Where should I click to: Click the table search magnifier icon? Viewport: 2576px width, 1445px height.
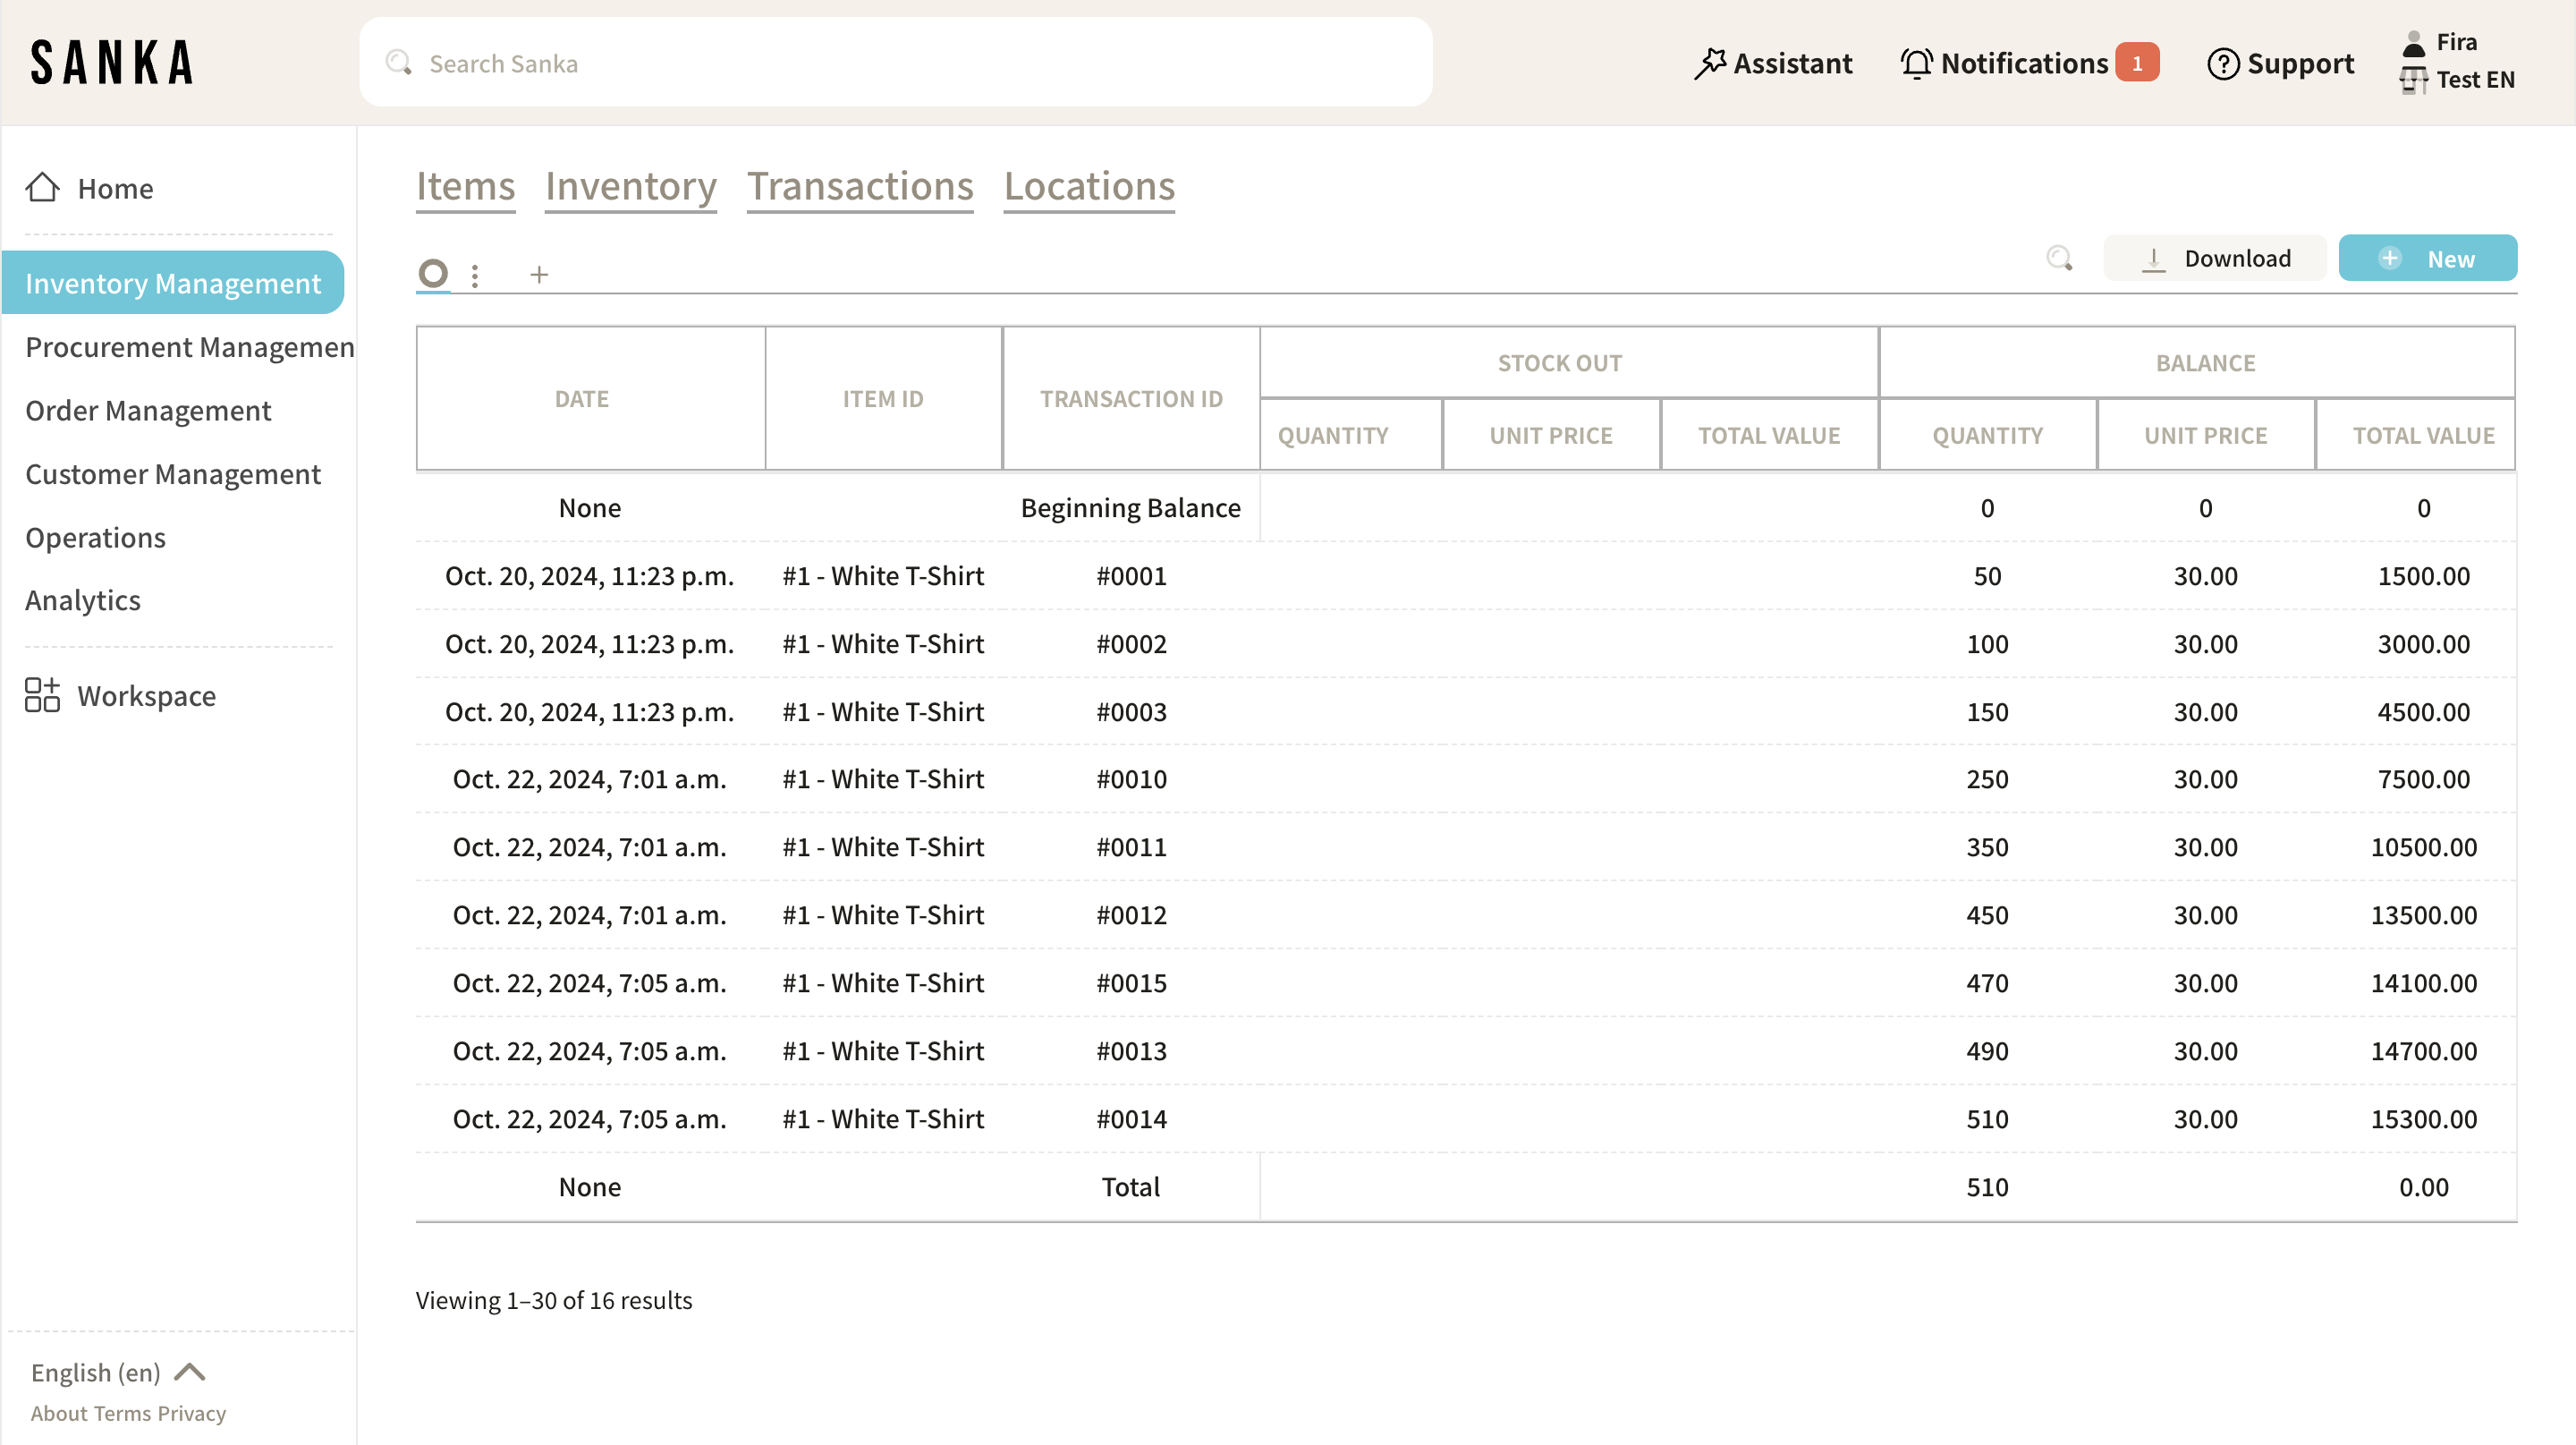pyautogui.click(x=2059, y=259)
